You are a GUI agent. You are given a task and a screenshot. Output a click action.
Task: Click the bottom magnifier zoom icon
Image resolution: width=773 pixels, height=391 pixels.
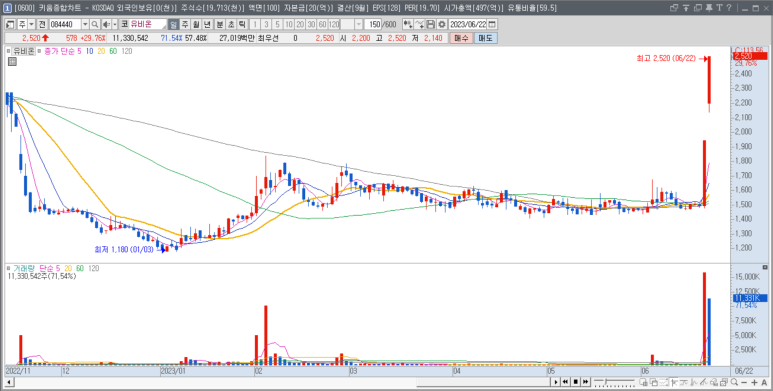pos(735,382)
